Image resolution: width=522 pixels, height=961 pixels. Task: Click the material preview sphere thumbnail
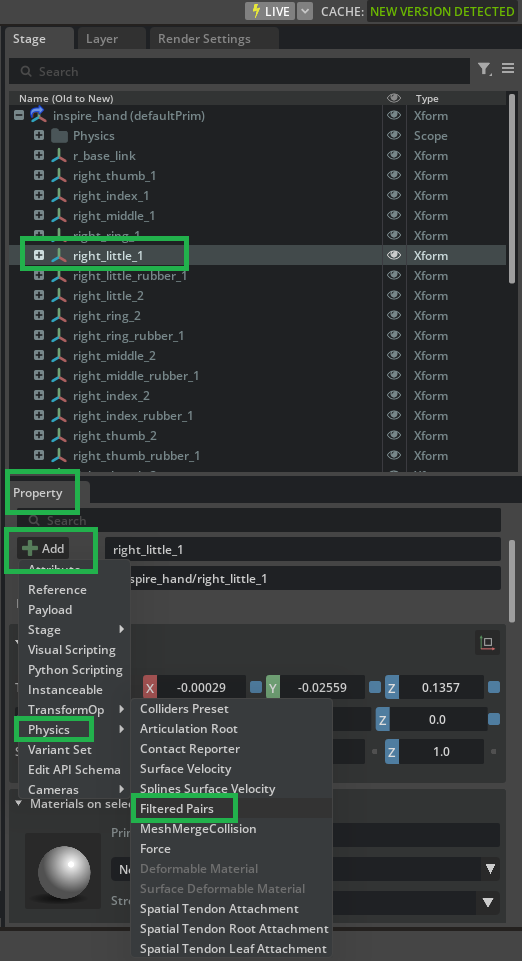click(x=63, y=870)
